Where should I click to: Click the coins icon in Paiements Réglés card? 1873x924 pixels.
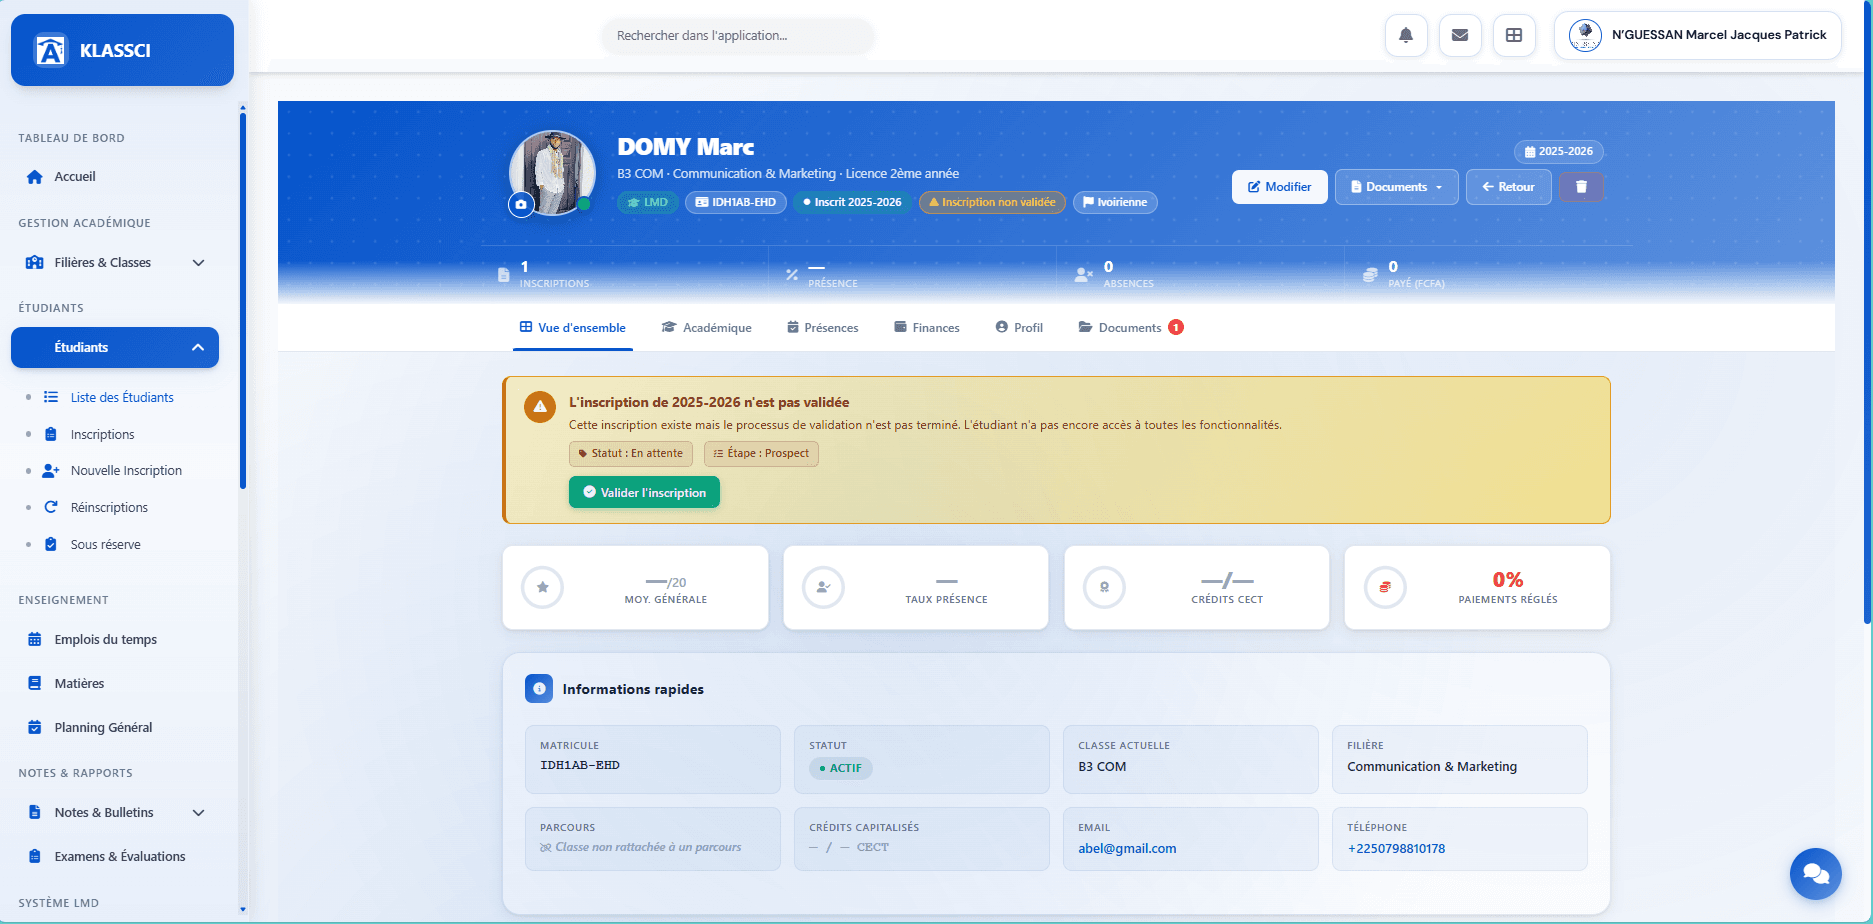click(x=1385, y=587)
